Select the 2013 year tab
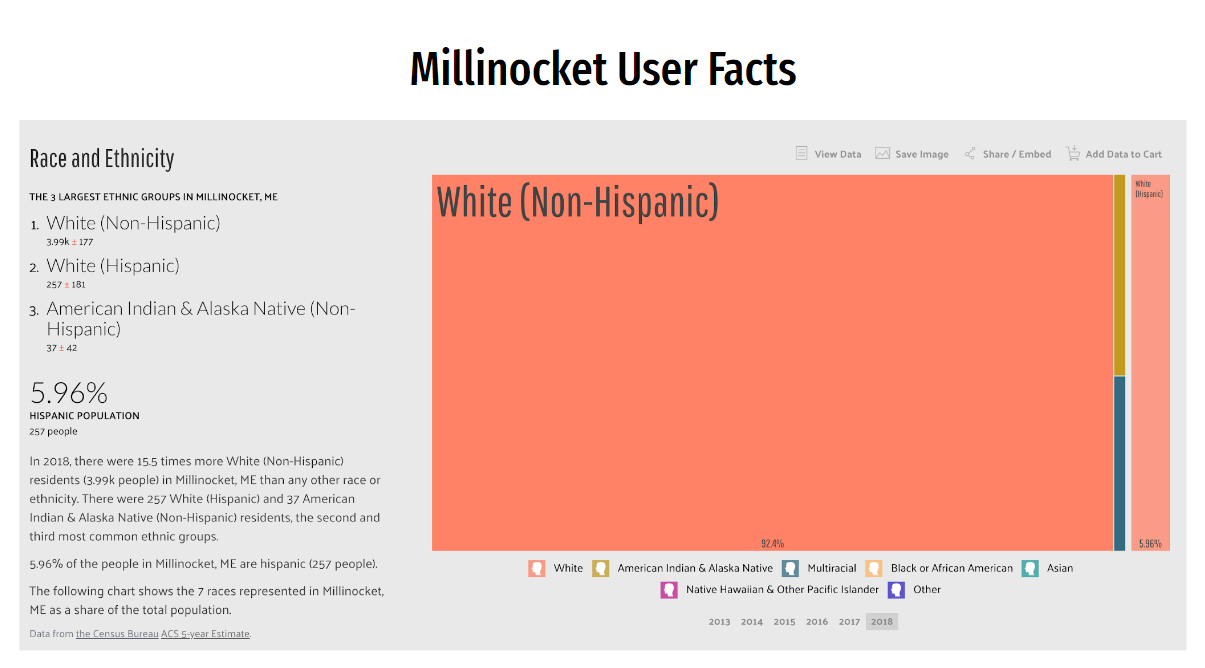 (719, 622)
